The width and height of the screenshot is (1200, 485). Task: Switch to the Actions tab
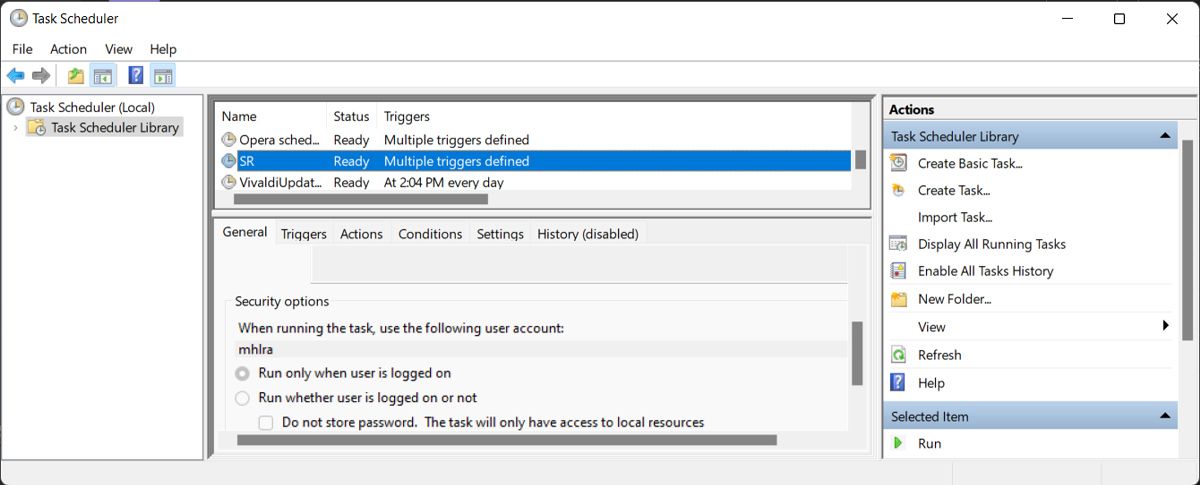point(361,234)
